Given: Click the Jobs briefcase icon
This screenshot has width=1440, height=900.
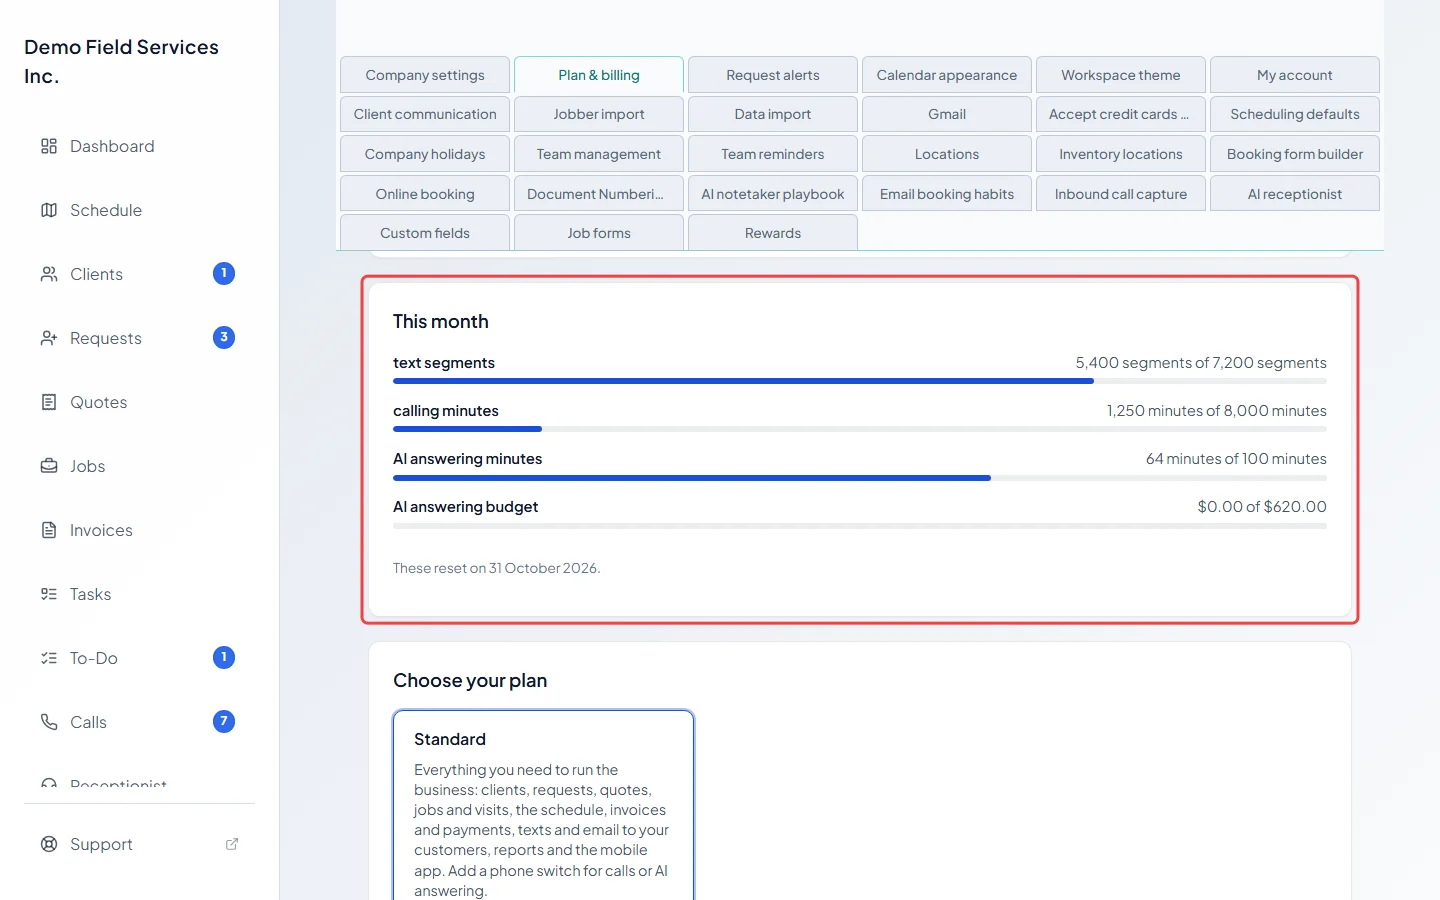Looking at the screenshot, I should coord(49,466).
